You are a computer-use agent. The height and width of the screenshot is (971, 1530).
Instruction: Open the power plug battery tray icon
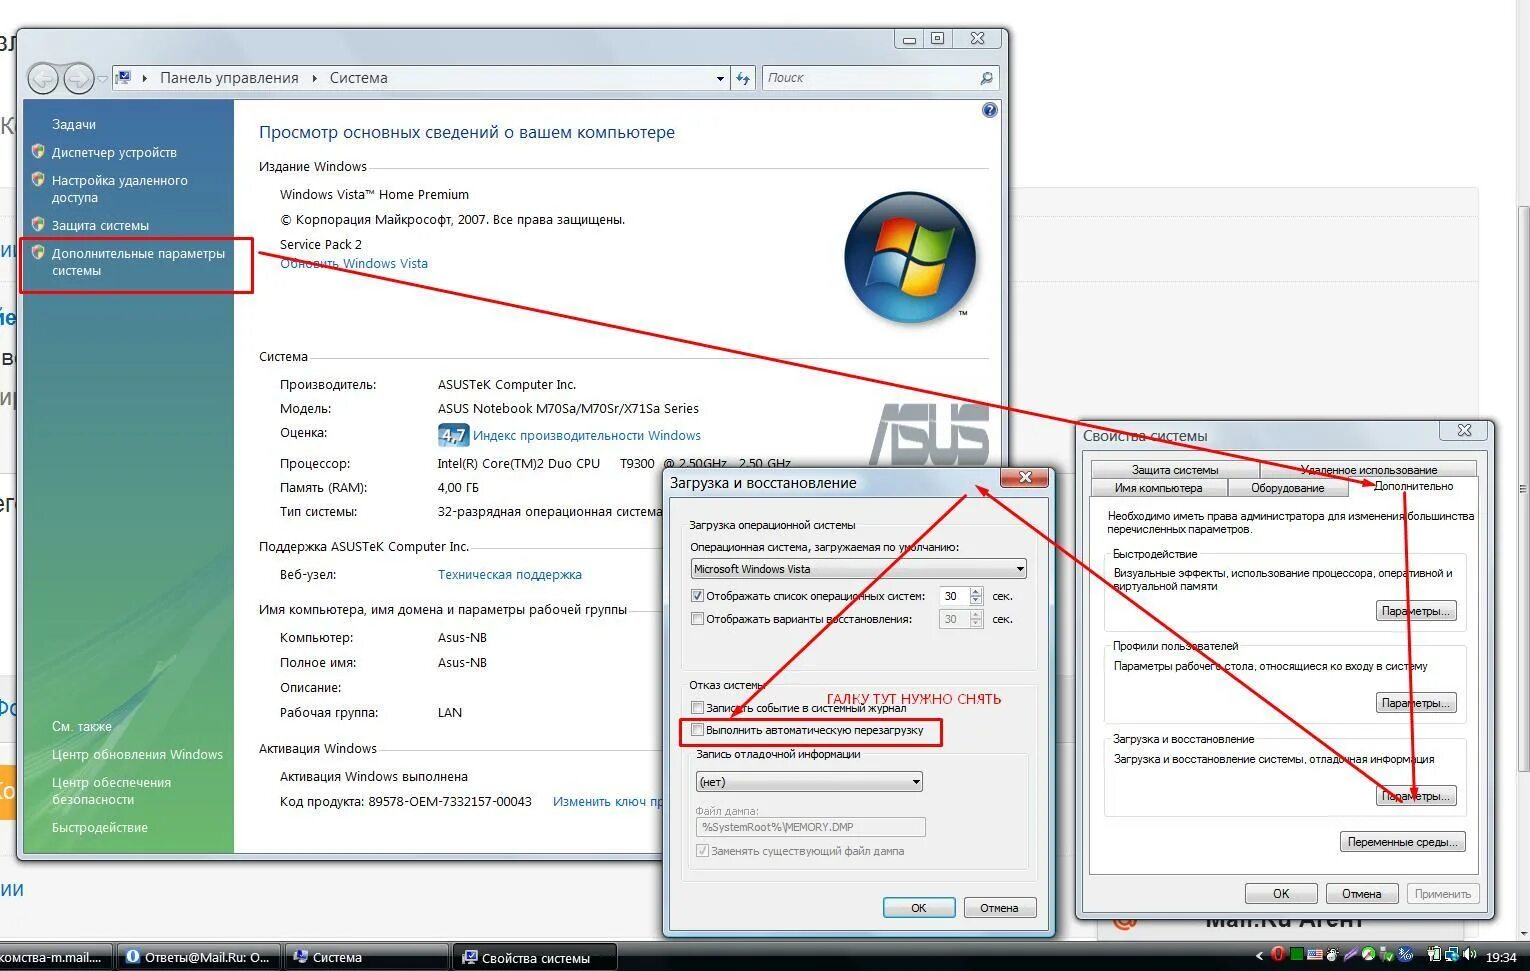[x=1434, y=955]
